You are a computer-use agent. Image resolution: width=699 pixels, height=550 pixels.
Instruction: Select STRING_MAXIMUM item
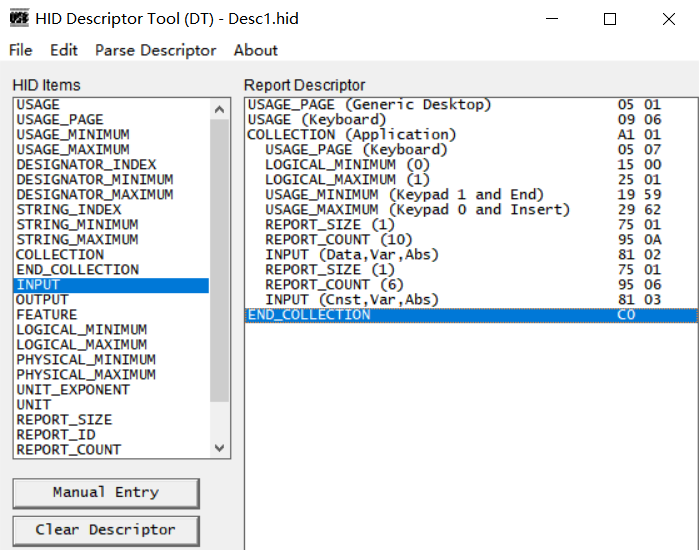coord(111,240)
